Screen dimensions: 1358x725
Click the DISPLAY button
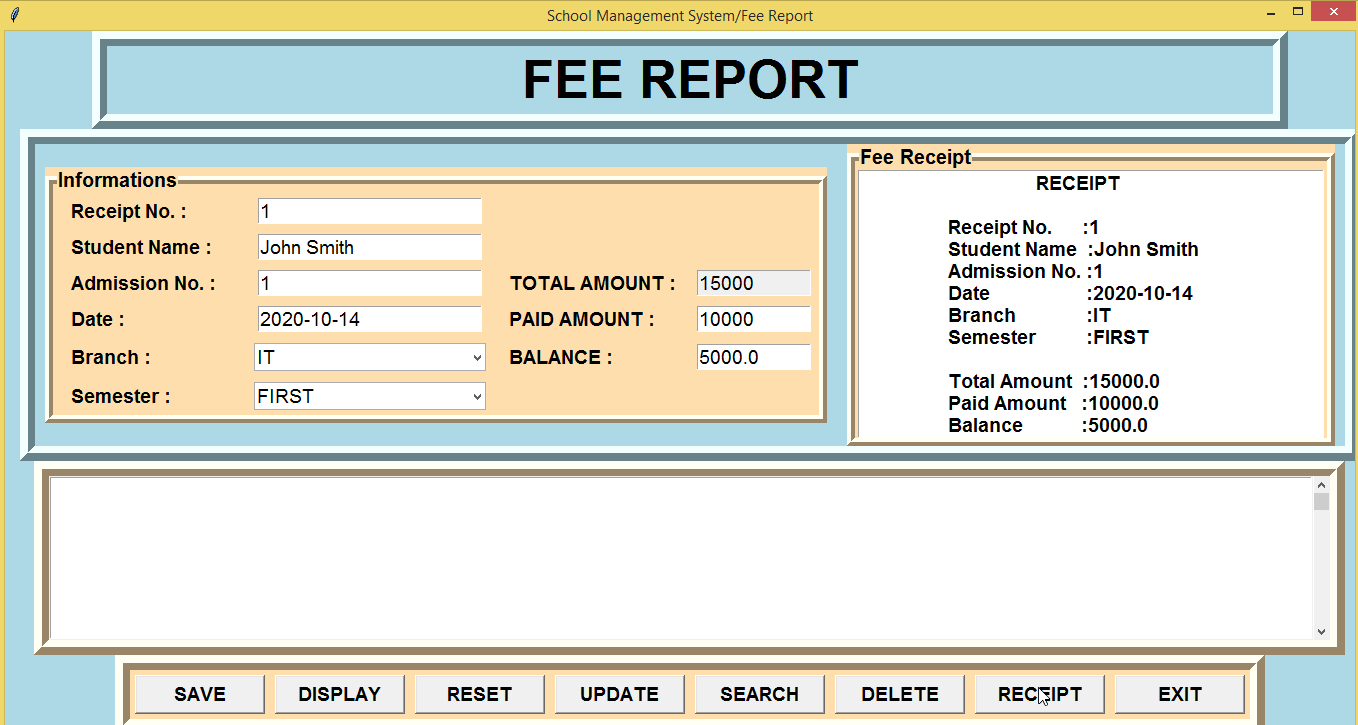tap(339, 693)
